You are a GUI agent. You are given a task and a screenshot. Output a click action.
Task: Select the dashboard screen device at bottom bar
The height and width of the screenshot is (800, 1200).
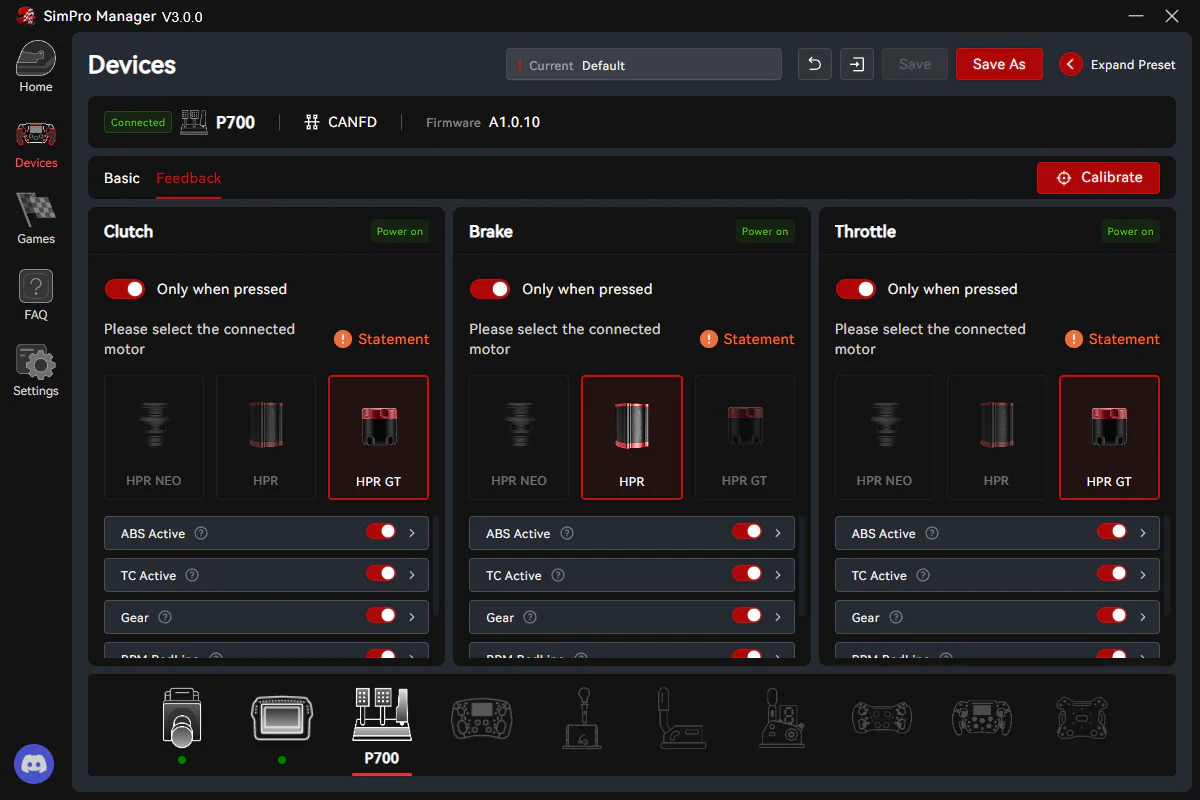pos(282,717)
